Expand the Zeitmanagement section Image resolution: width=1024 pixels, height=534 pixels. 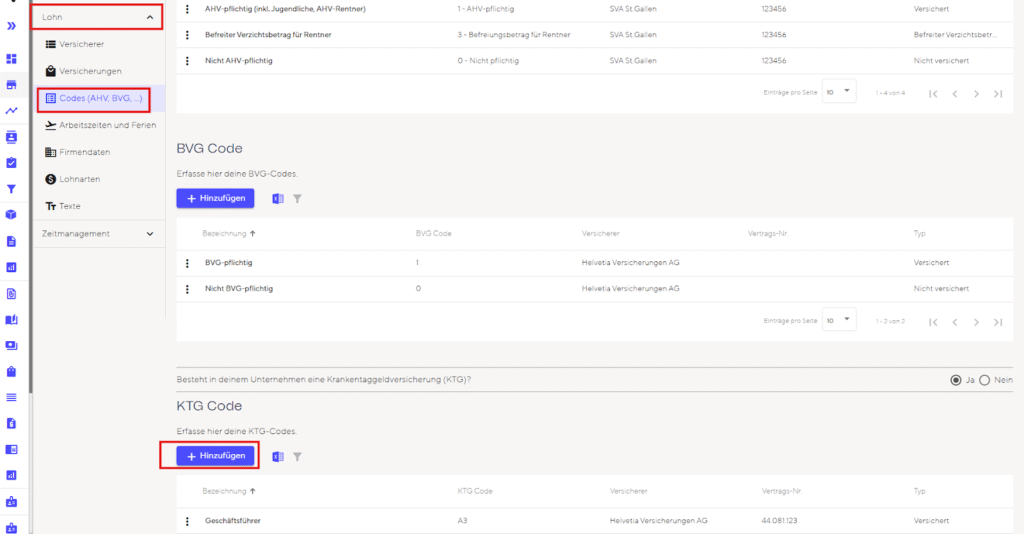click(x=150, y=234)
